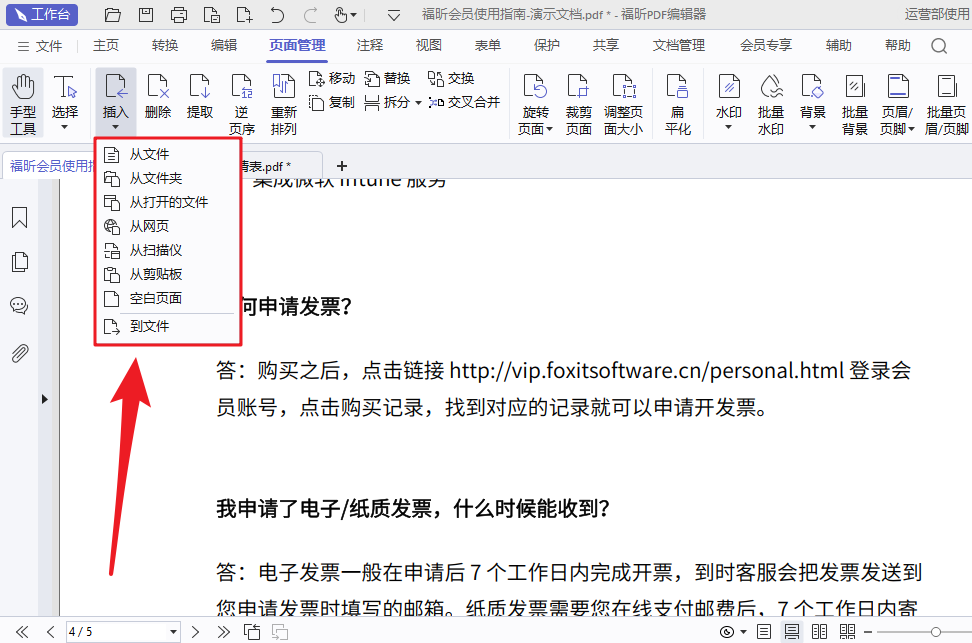Click the attachments paperclip icon in the sidebar
972x643 pixels.
[19, 351]
